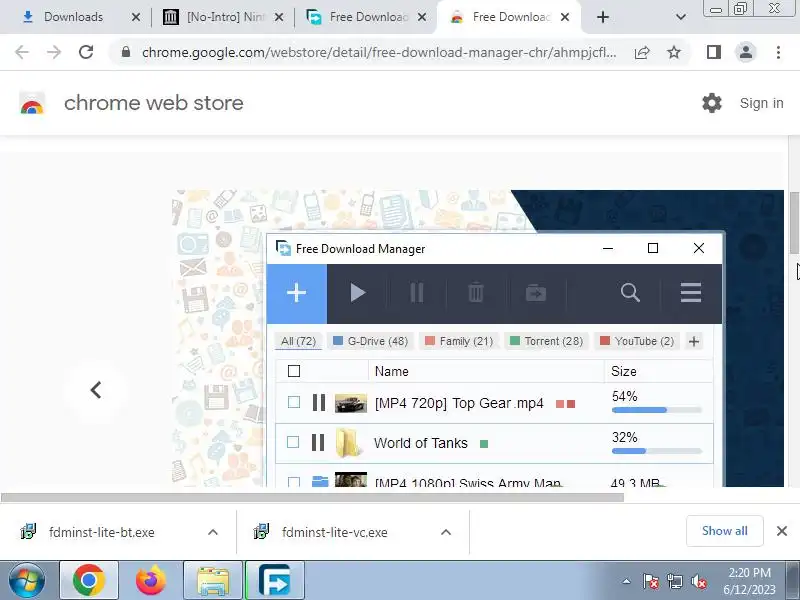Click the search magnifier in FDM toolbar
This screenshot has height=600, width=800.
coord(630,293)
